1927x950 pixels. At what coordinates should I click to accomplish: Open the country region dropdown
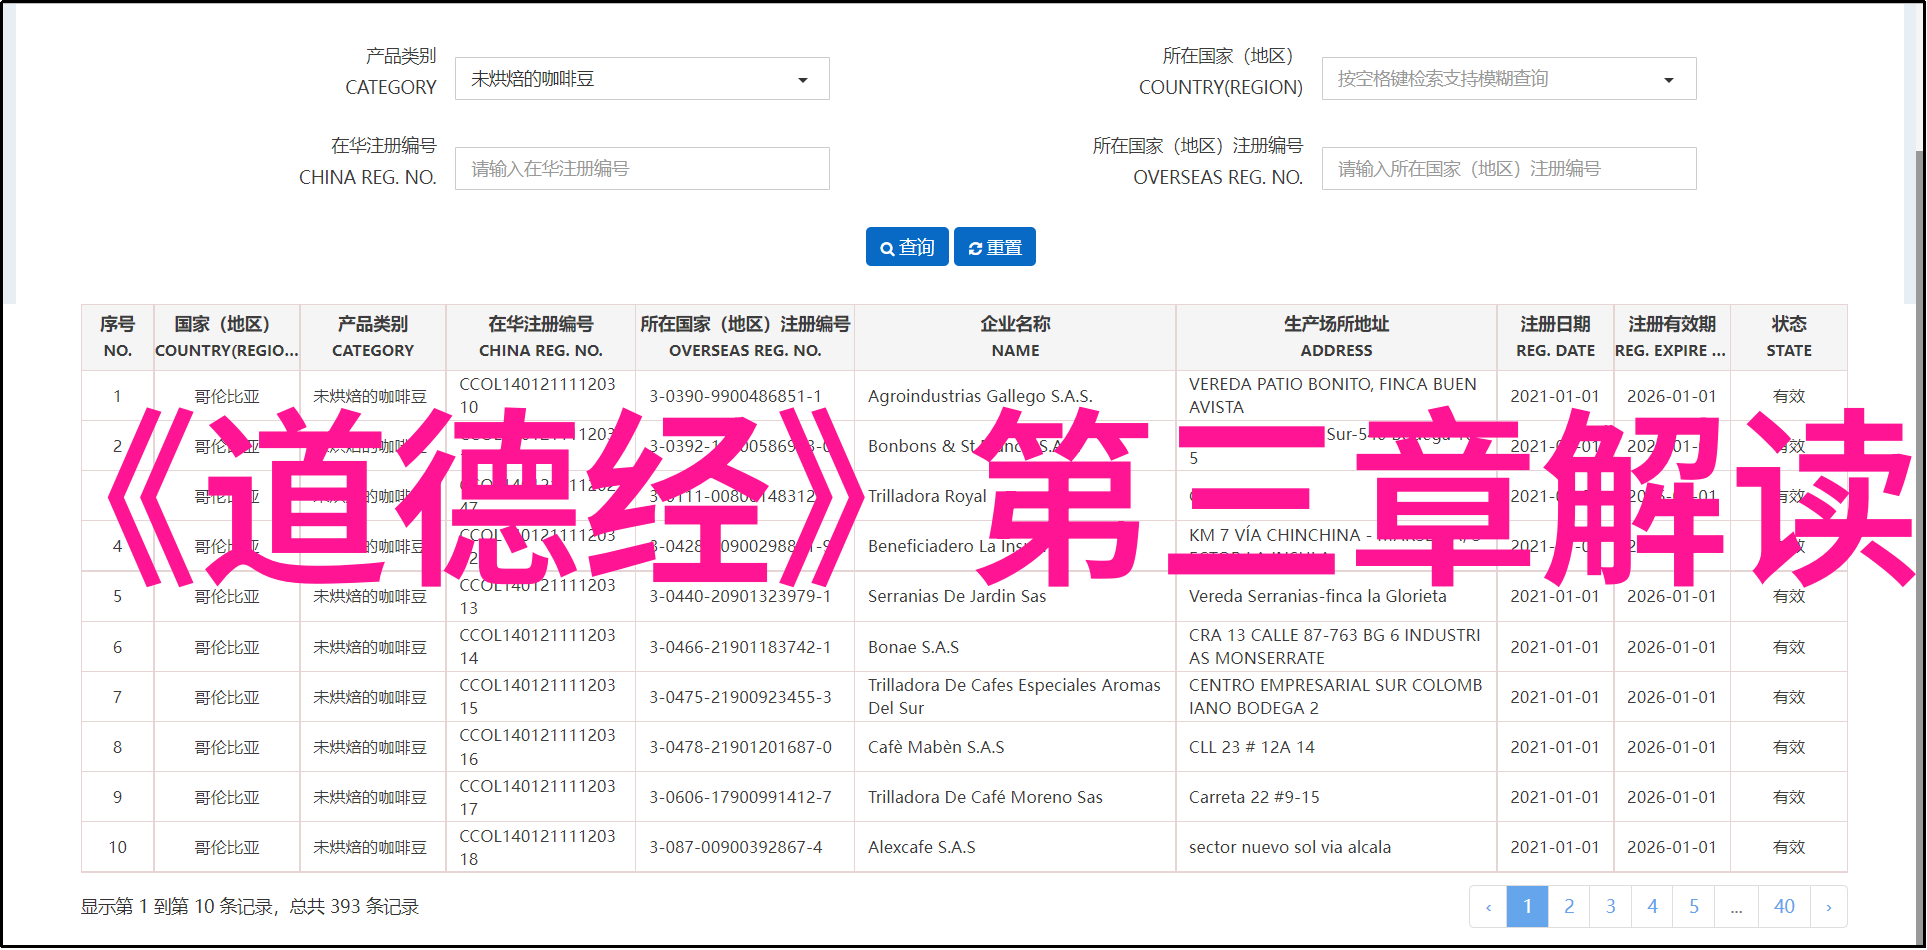pos(1509,79)
